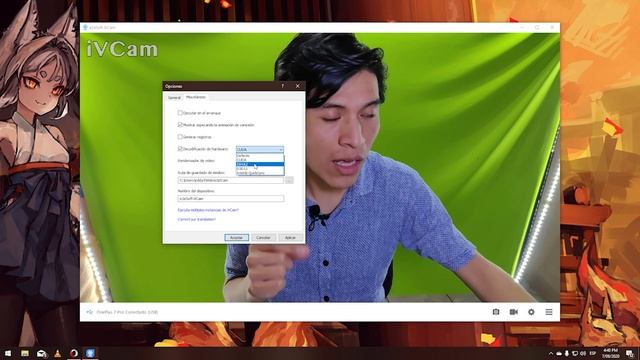
Task: Open File Explorer from the taskbar
Action: pyautogui.click(x=25, y=353)
